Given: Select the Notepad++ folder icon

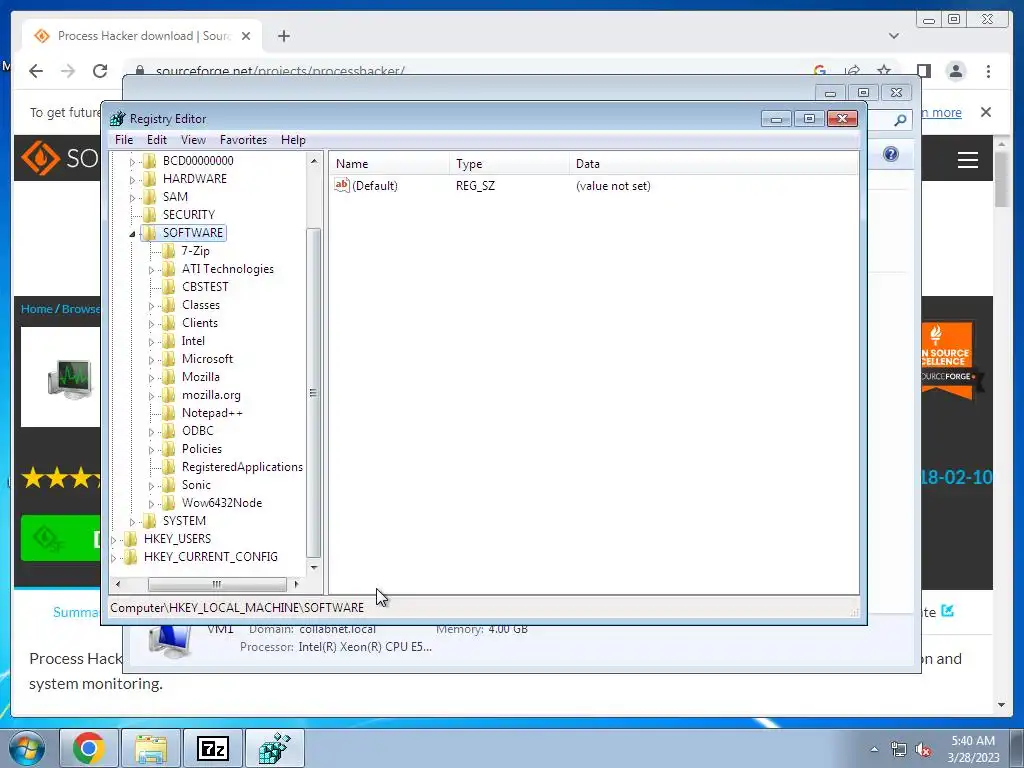Looking at the screenshot, I should 168,413.
